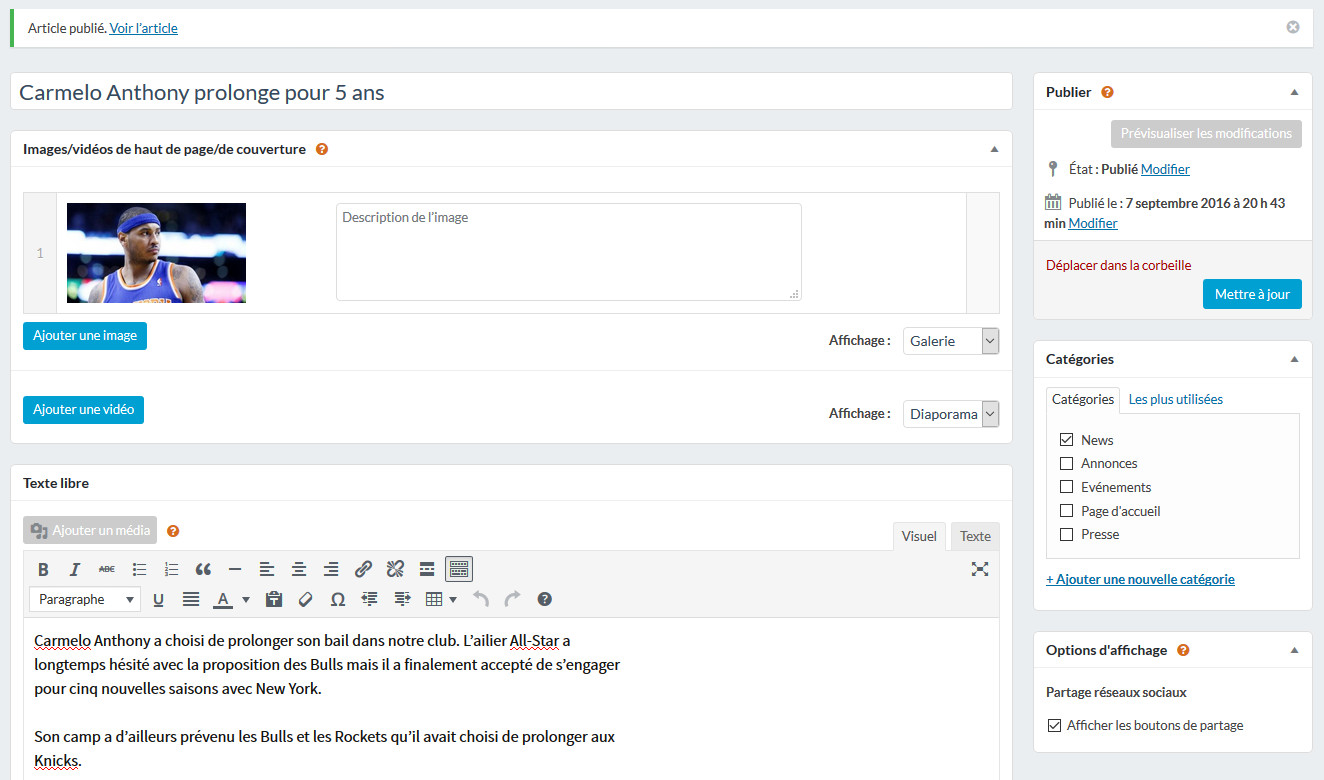1324x780 pixels.
Task: Click Prévisualiser les modifications
Action: click(1206, 133)
